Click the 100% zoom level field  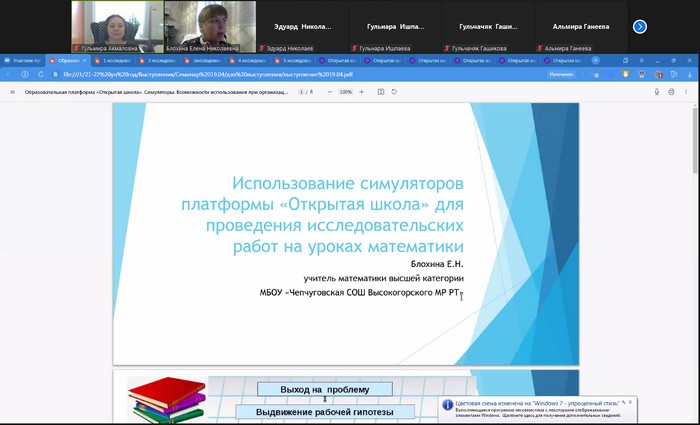pyautogui.click(x=346, y=92)
